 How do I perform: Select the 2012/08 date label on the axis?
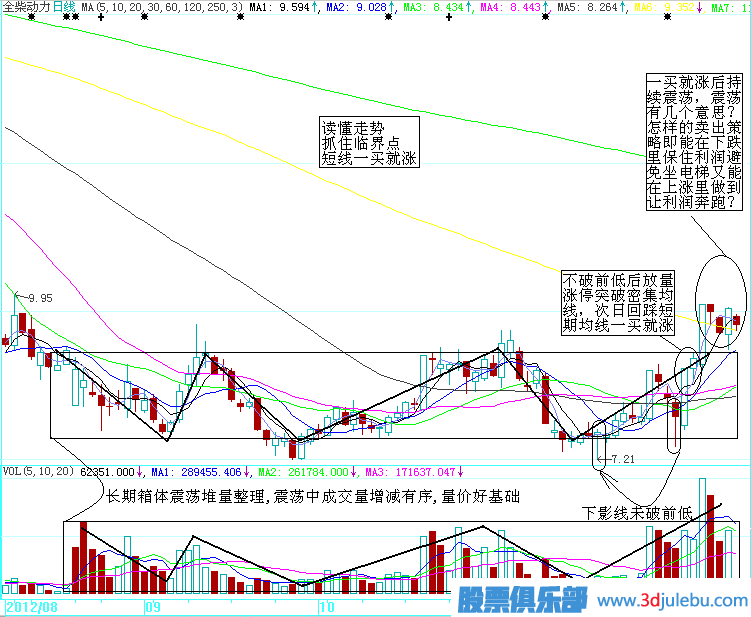click(x=31, y=607)
